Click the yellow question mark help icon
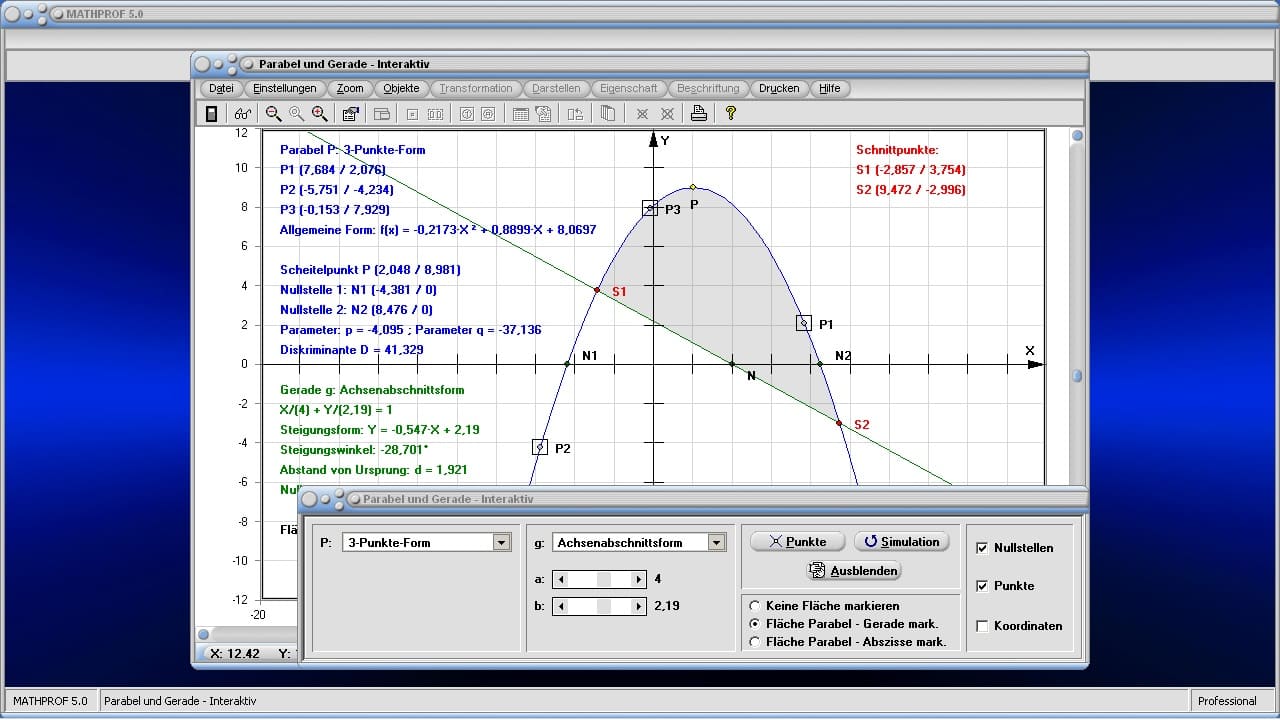This screenshot has height=720, width=1280. tap(731, 114)
